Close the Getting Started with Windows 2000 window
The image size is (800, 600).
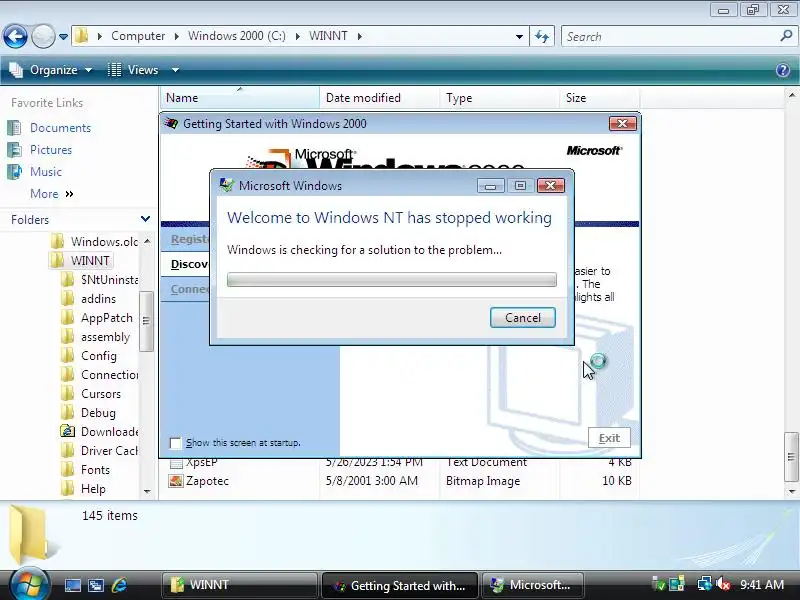click(x=622, y=123)
